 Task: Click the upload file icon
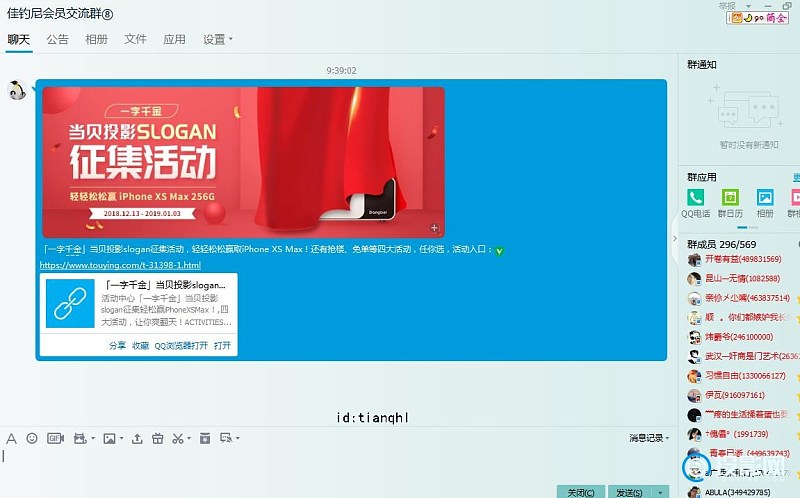tap(137, 438)
